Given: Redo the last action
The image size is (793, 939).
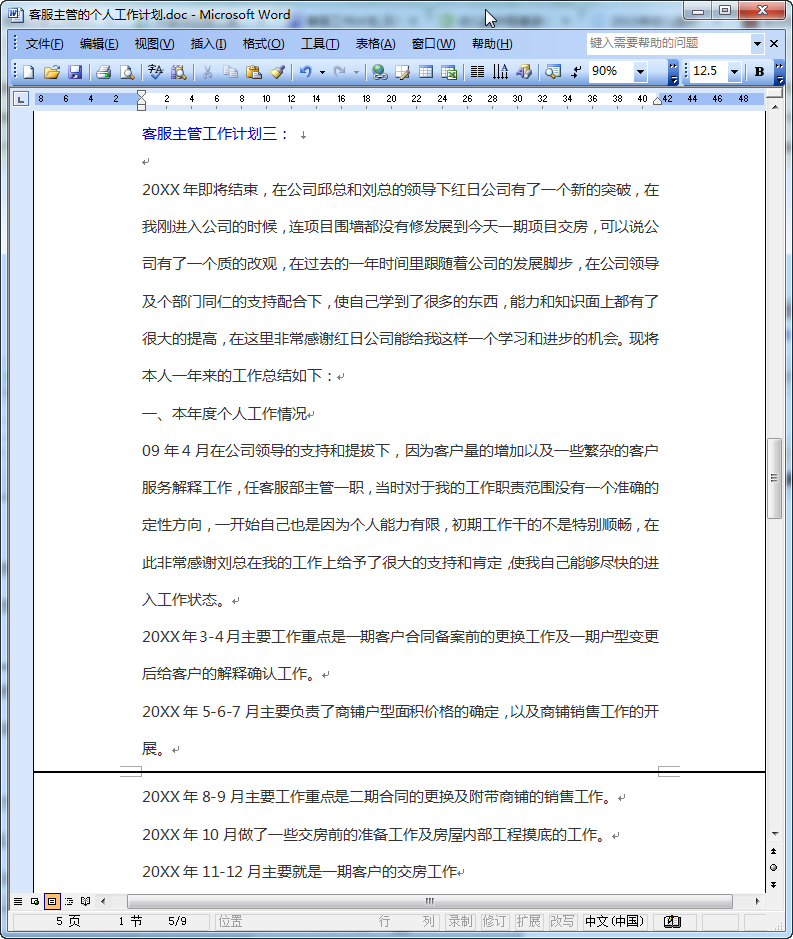Looking at the screenshot, I should click(x=340, y=72).
